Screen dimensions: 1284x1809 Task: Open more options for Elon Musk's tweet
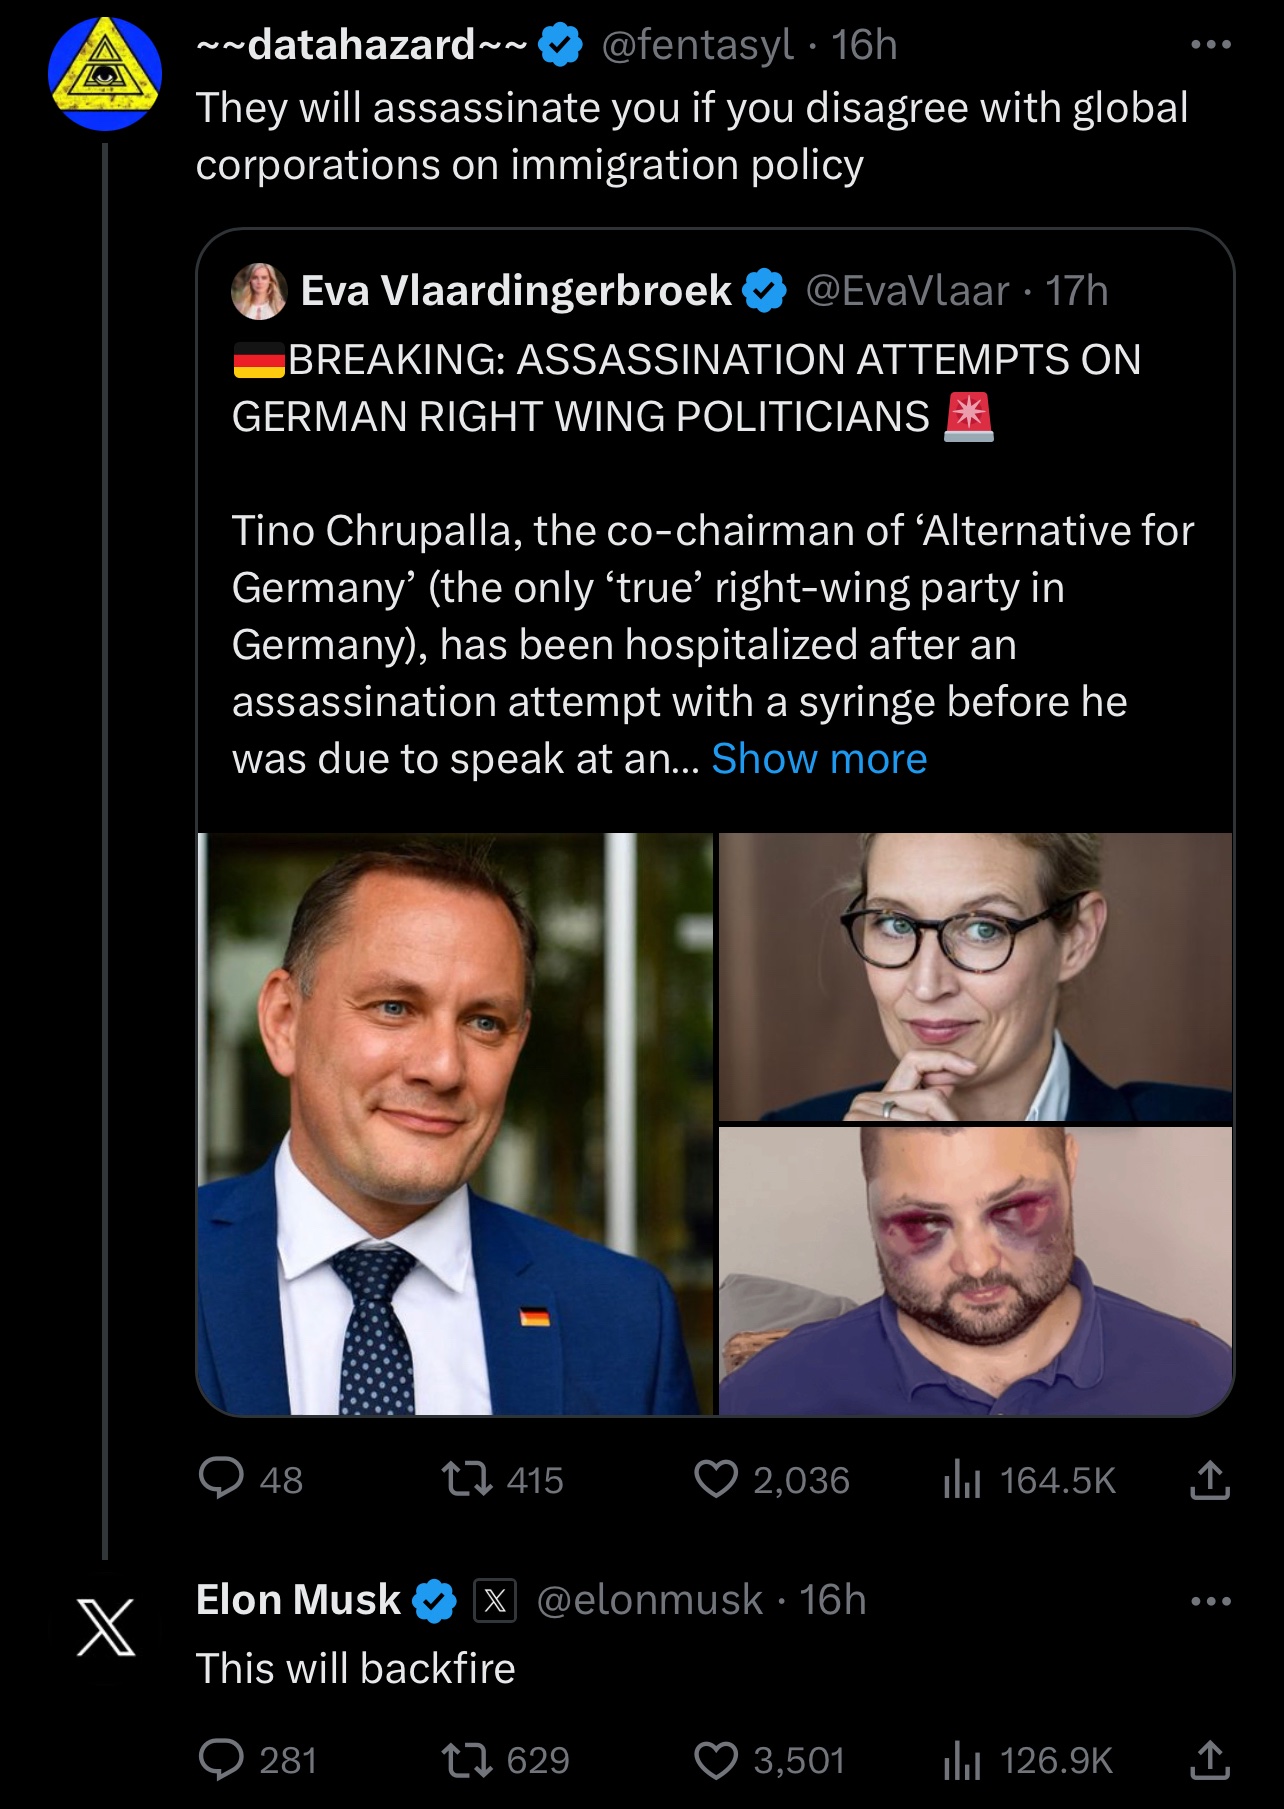coord(1210,1601)
